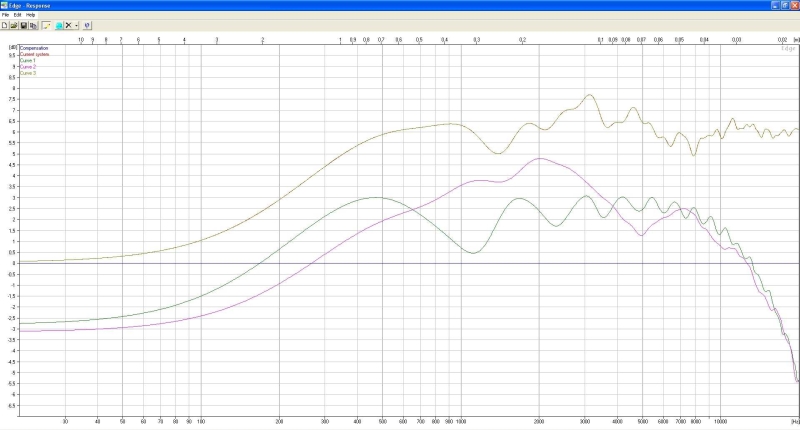Create a new file with the blank page icon

(x=5, y=25)
